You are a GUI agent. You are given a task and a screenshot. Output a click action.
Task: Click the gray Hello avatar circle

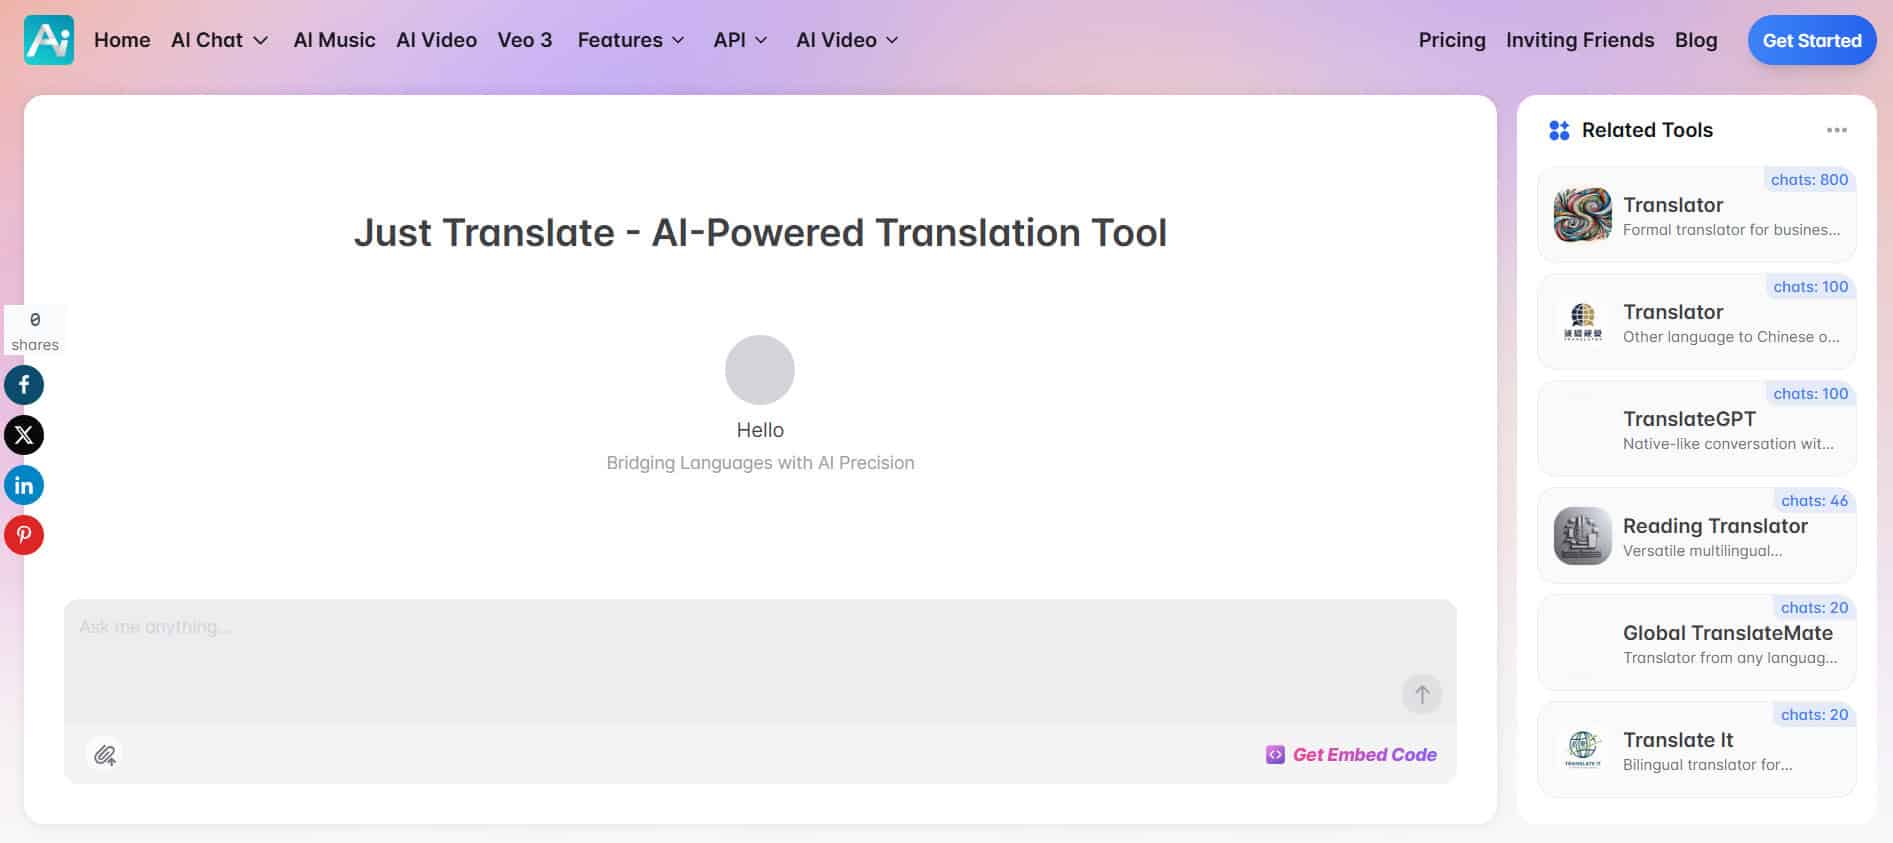pyautogui.click(x=760, y=370)
